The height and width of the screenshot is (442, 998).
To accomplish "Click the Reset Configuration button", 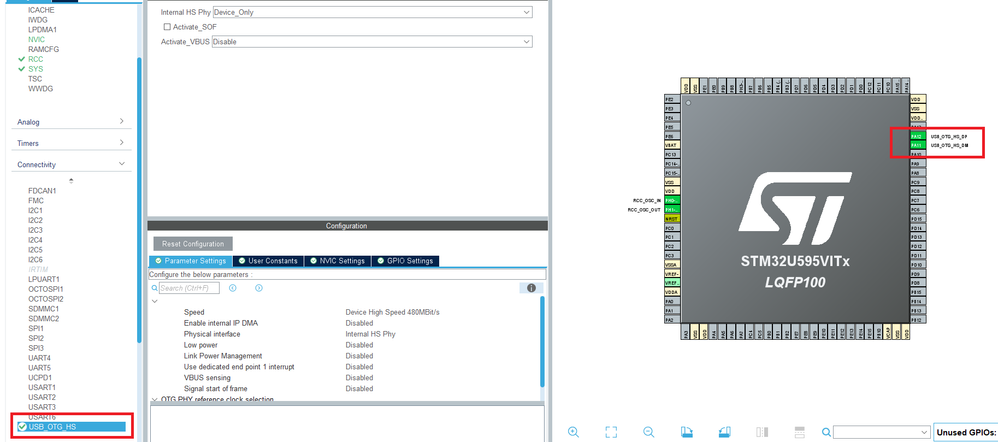I will point(193,244).
